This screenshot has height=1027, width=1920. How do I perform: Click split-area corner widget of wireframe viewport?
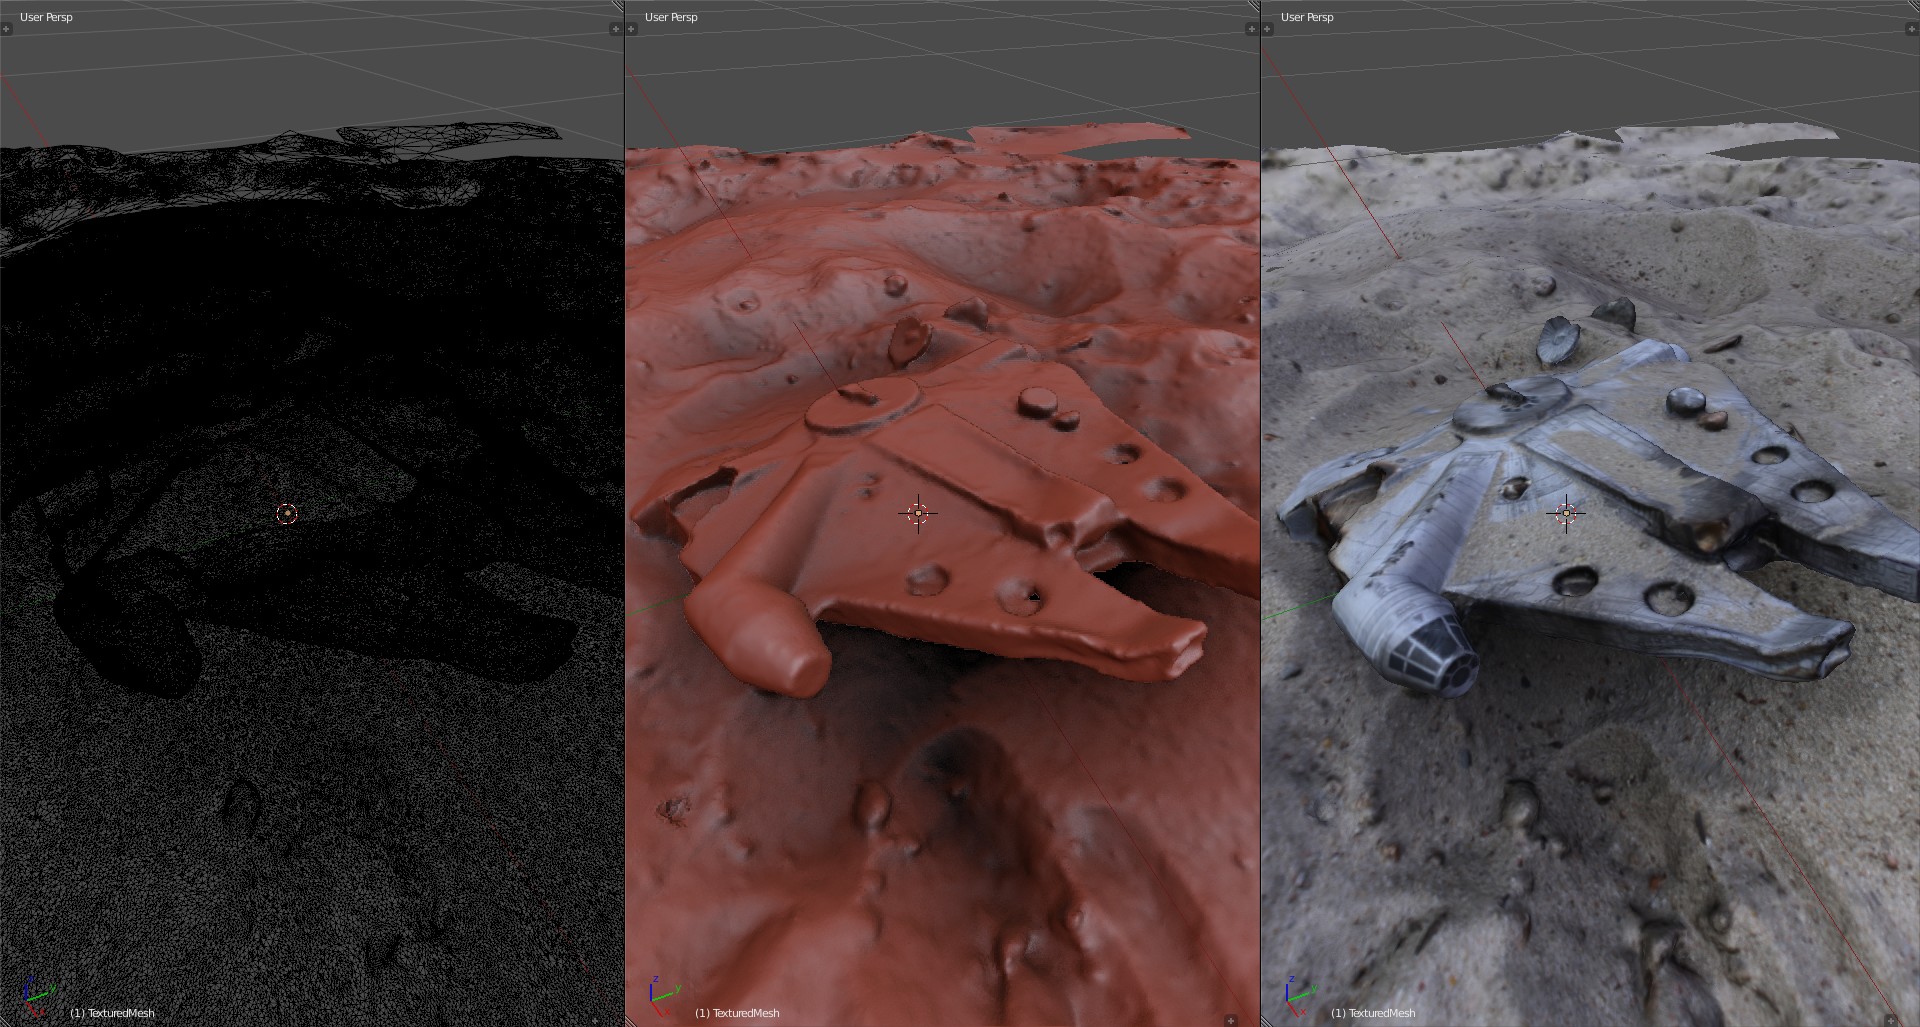coord(617,6)
